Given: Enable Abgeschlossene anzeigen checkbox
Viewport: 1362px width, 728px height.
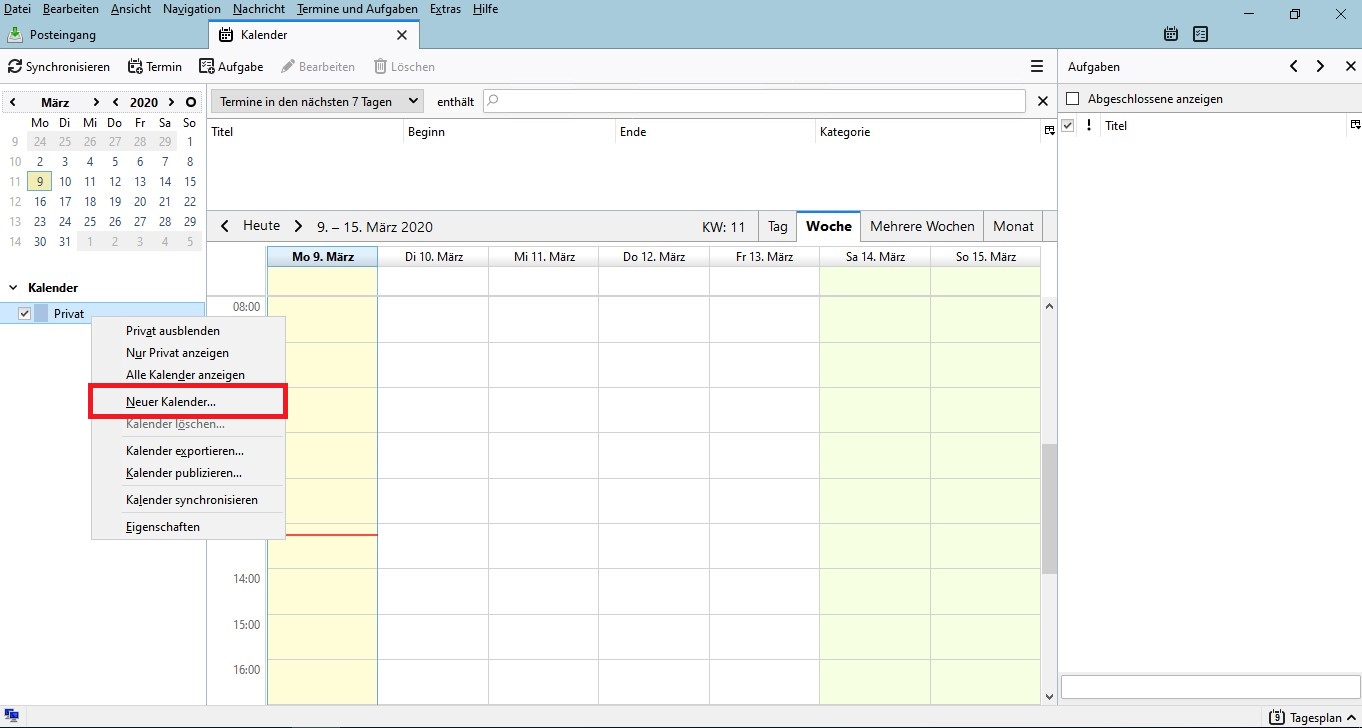Looking at the screenshot, I should 1073,99.
